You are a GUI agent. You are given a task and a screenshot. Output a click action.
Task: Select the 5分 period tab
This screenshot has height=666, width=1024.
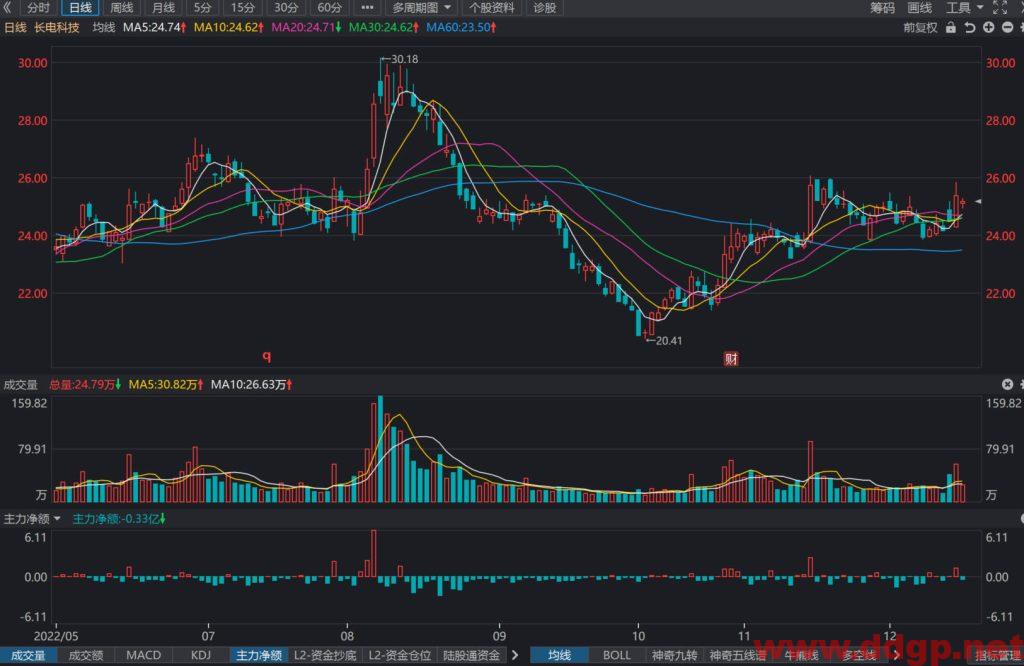click(x=202, y=8)
